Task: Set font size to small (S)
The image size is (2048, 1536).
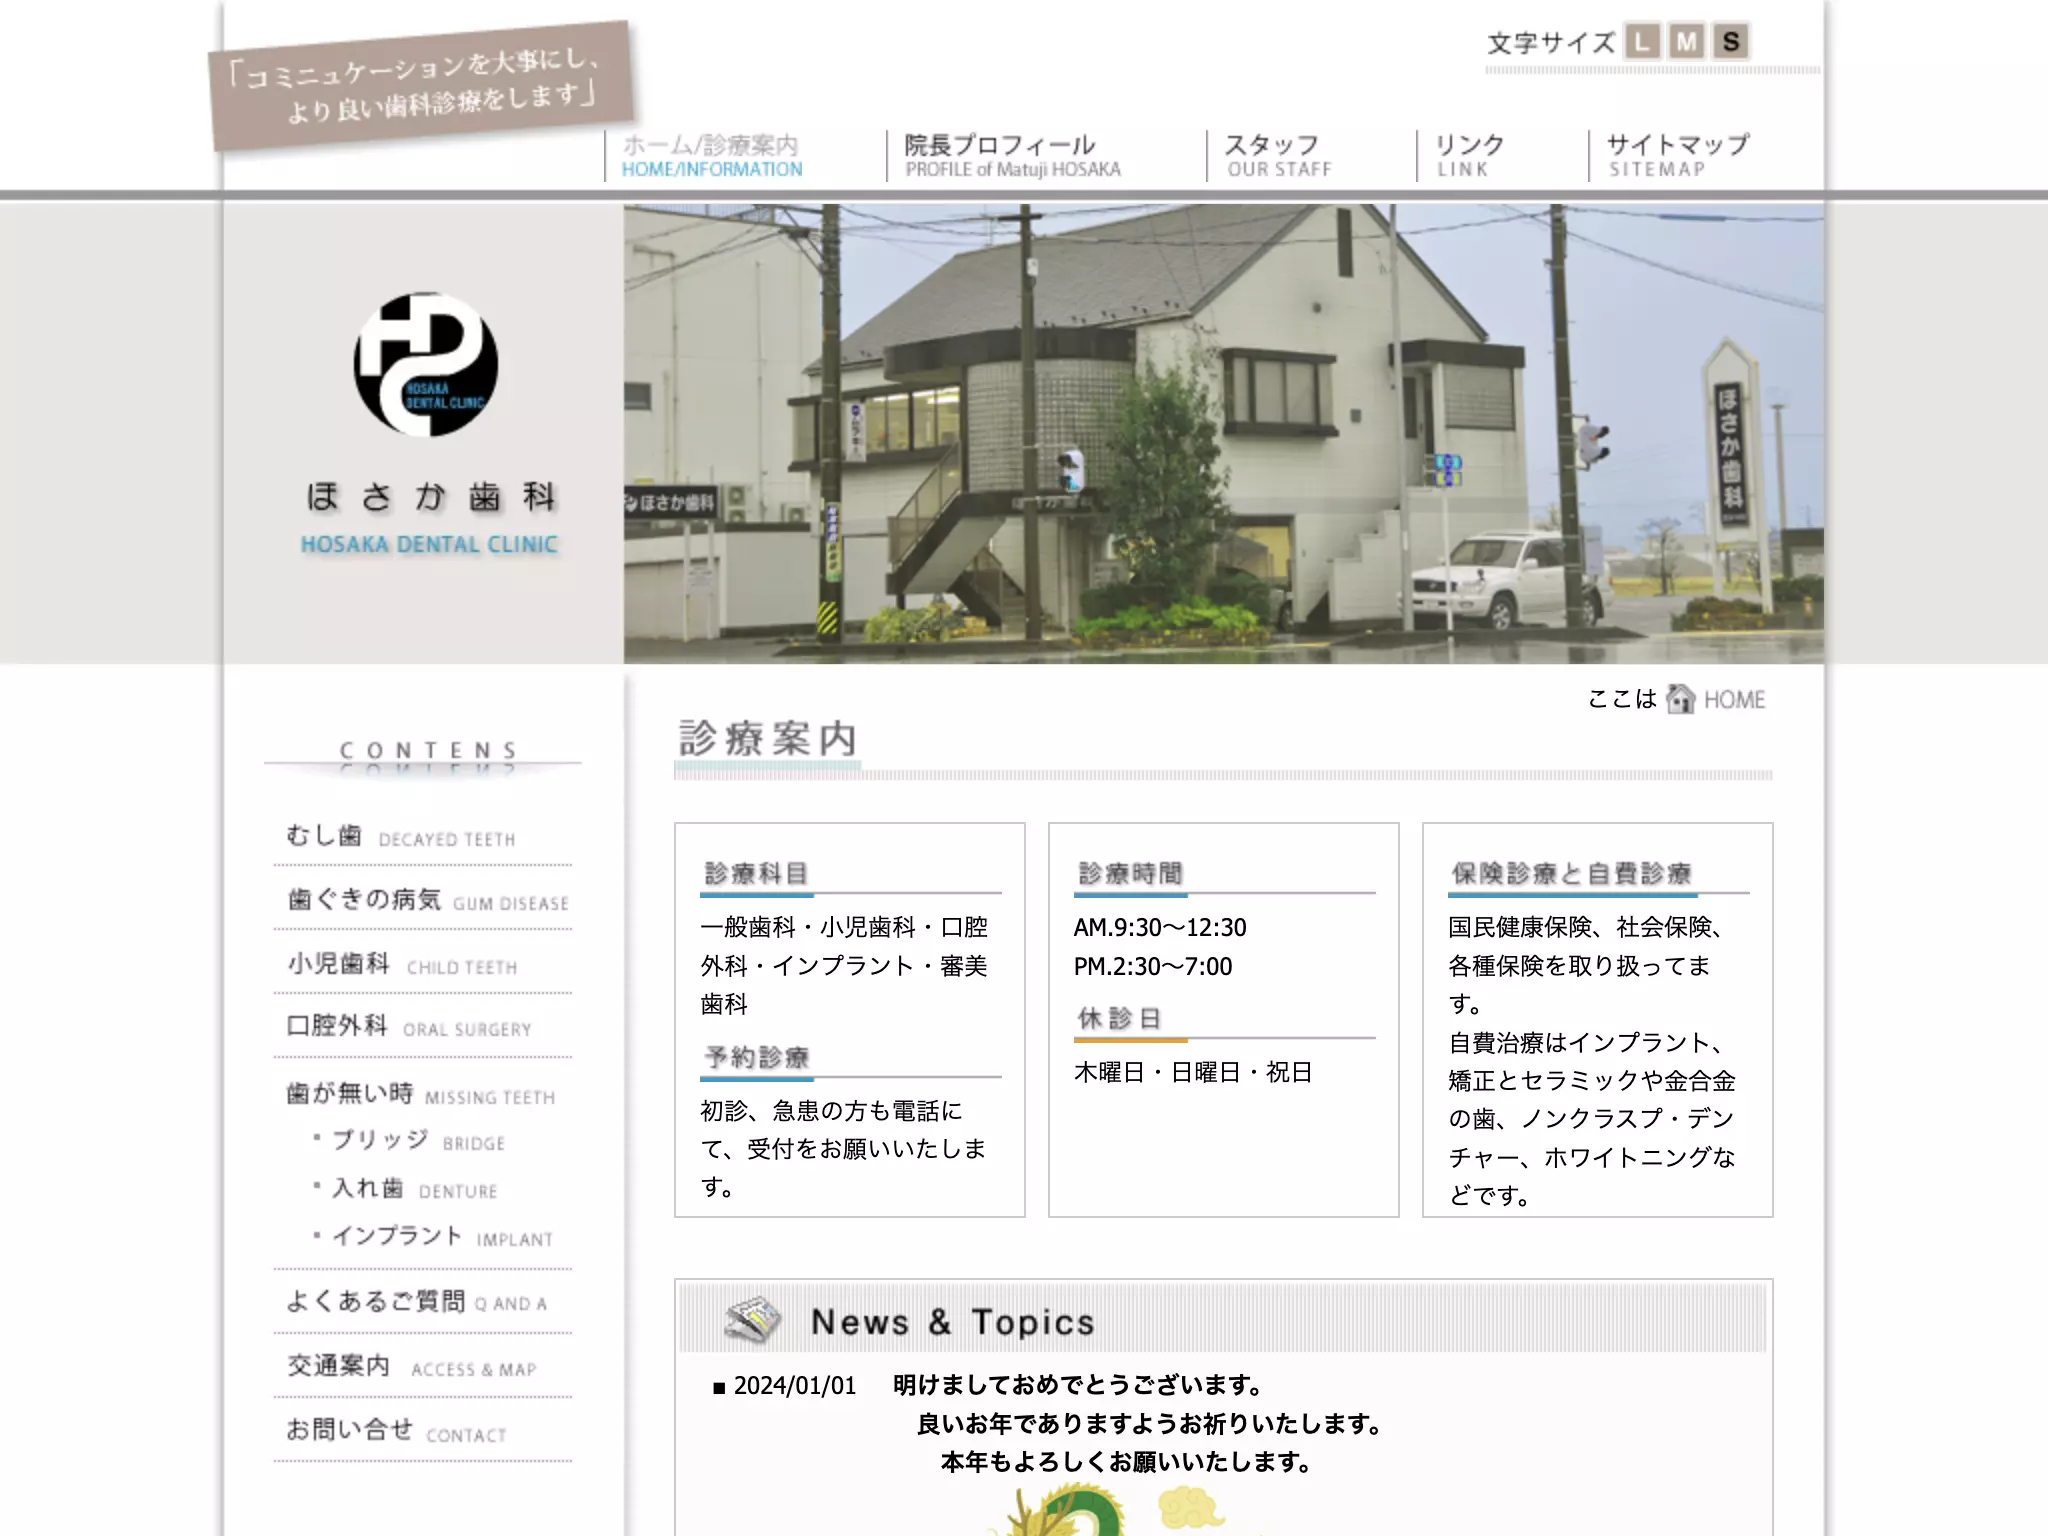Action: [1731, 42]
